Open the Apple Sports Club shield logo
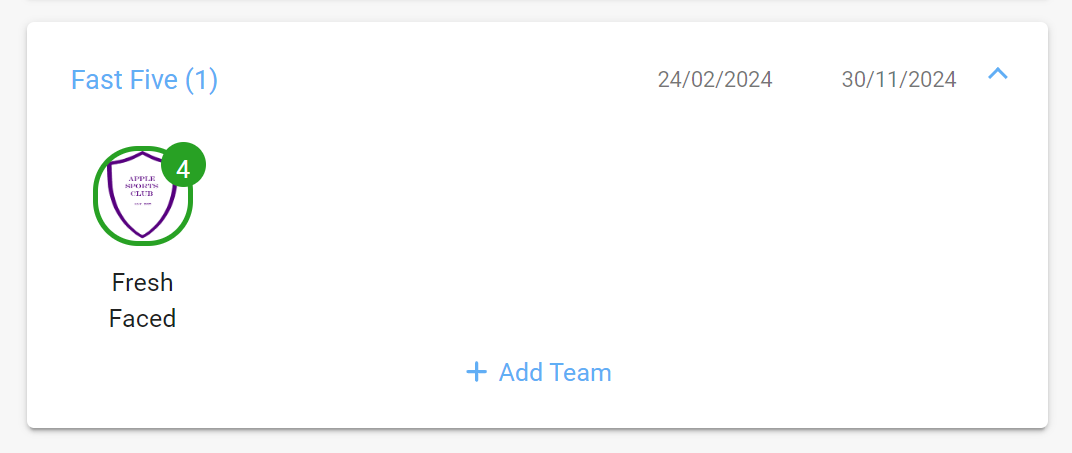Viewport: 1072px width, 453px height. [142, 195]
